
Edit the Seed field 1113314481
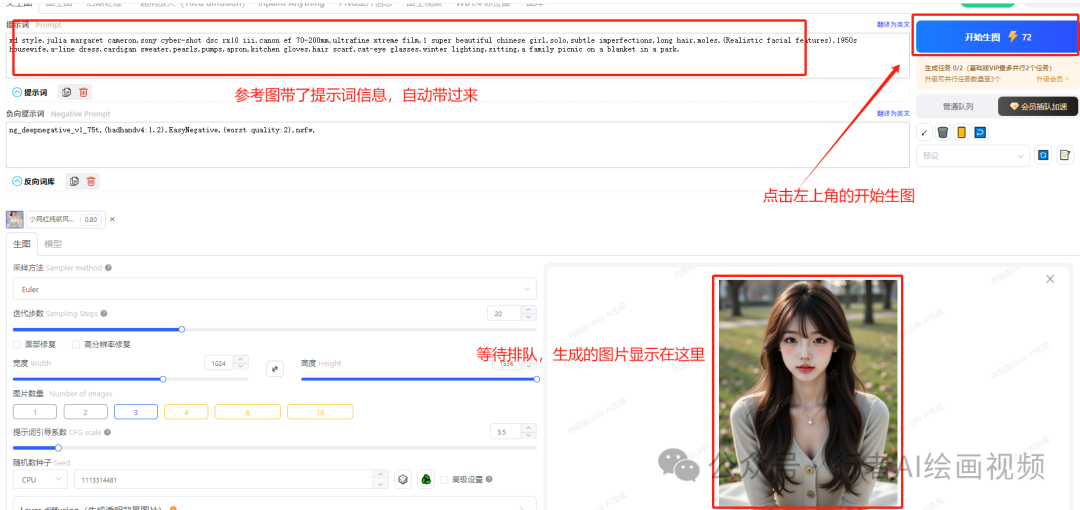[224, 479]
